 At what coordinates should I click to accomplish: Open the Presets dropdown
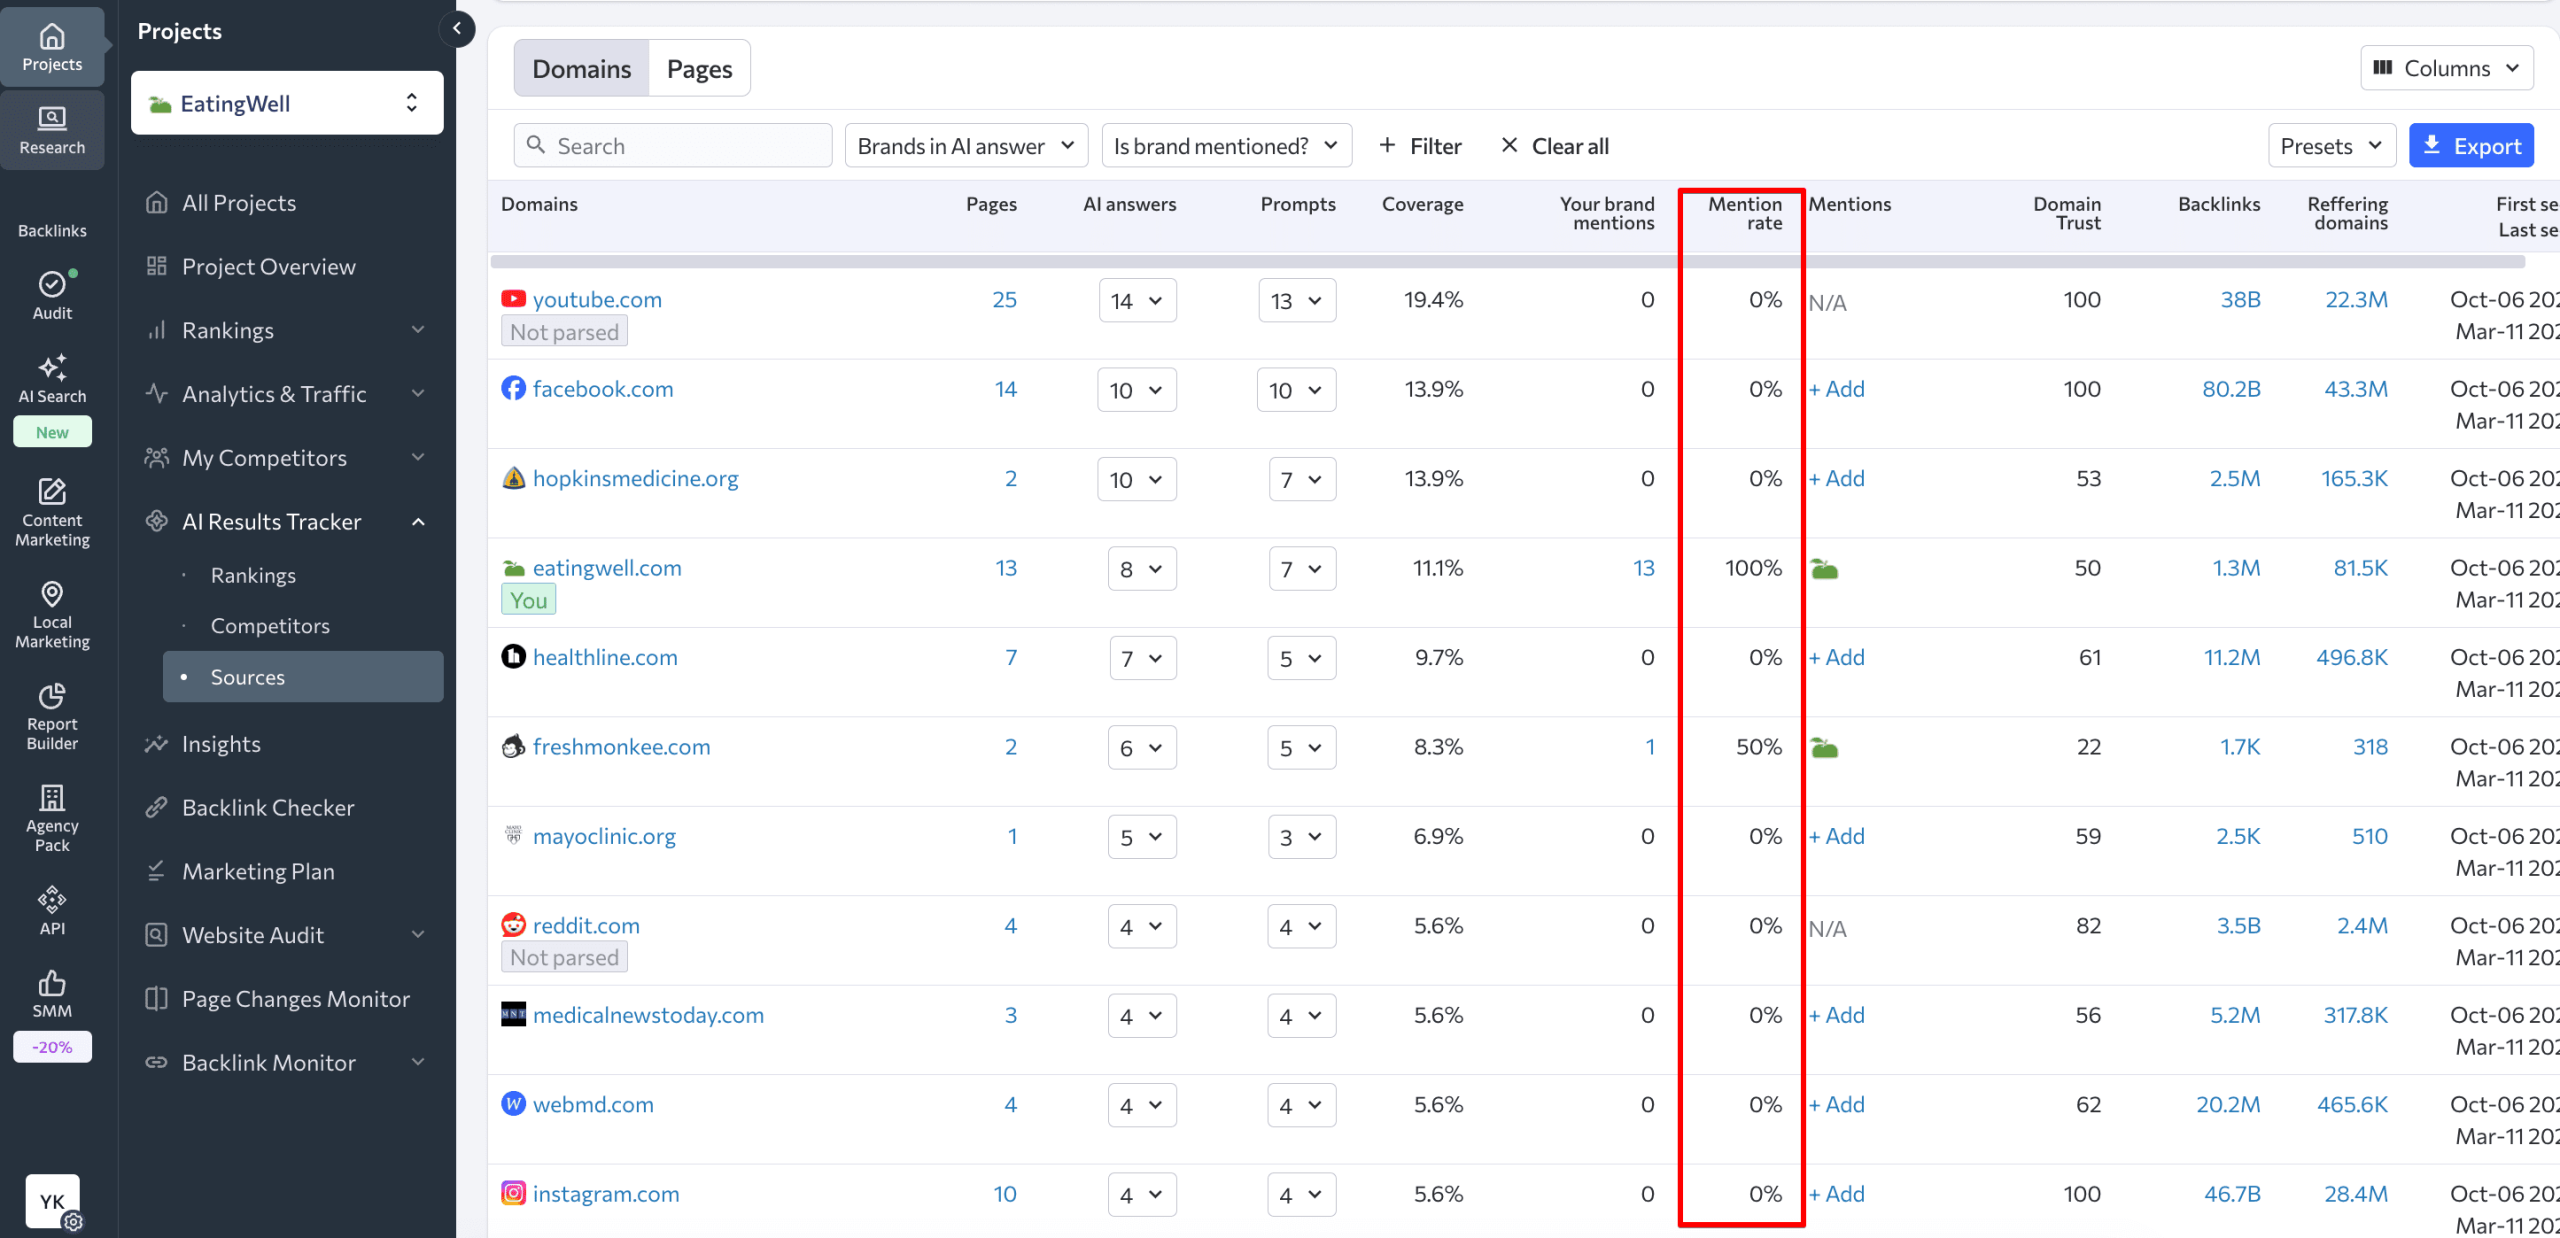pyautogui.click(x=2331, y=145)
